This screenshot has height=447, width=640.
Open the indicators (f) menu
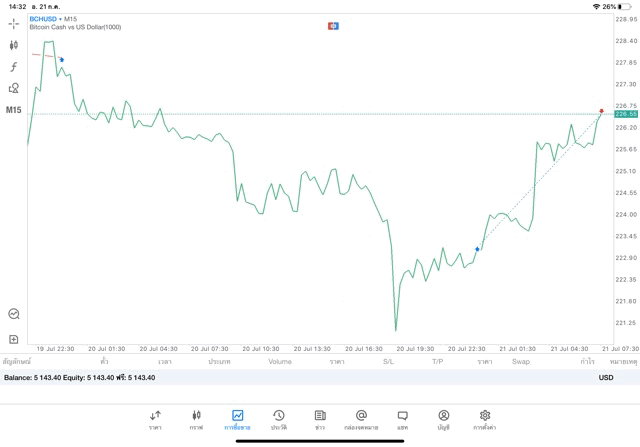pos(14,67)
